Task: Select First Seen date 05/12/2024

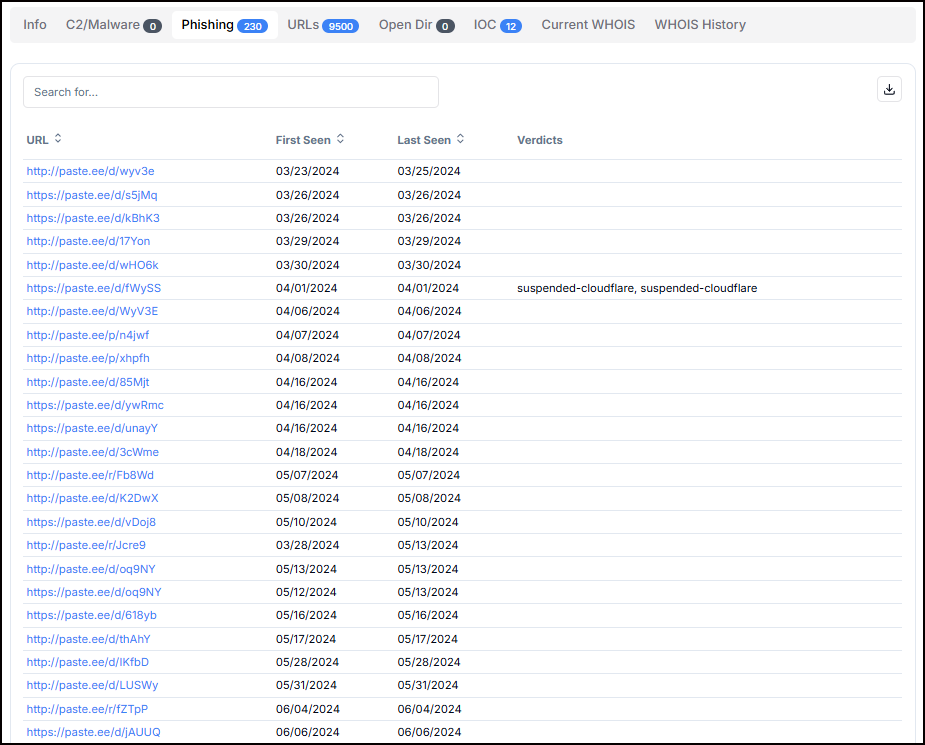Action: coord(306,592)
